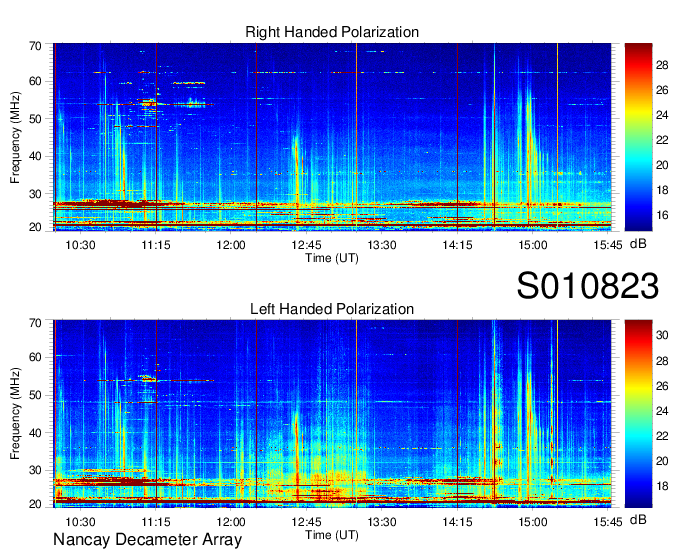Click the 13:30 time tick under Right Handed plot

(x=382, y=245)
